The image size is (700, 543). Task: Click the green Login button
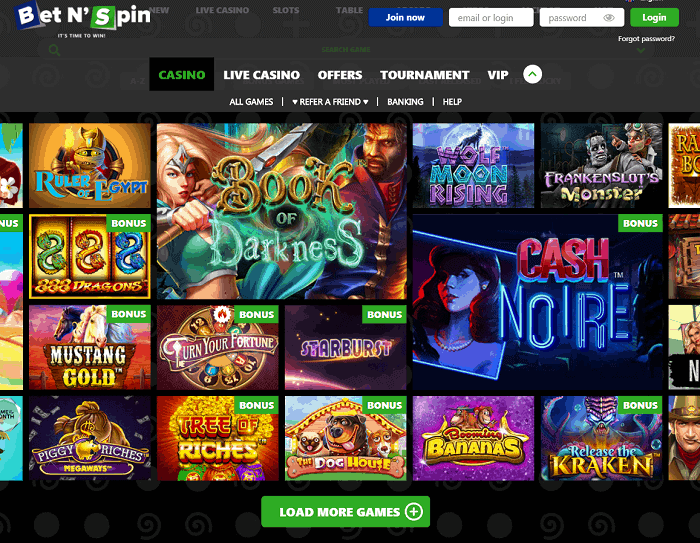654,17
